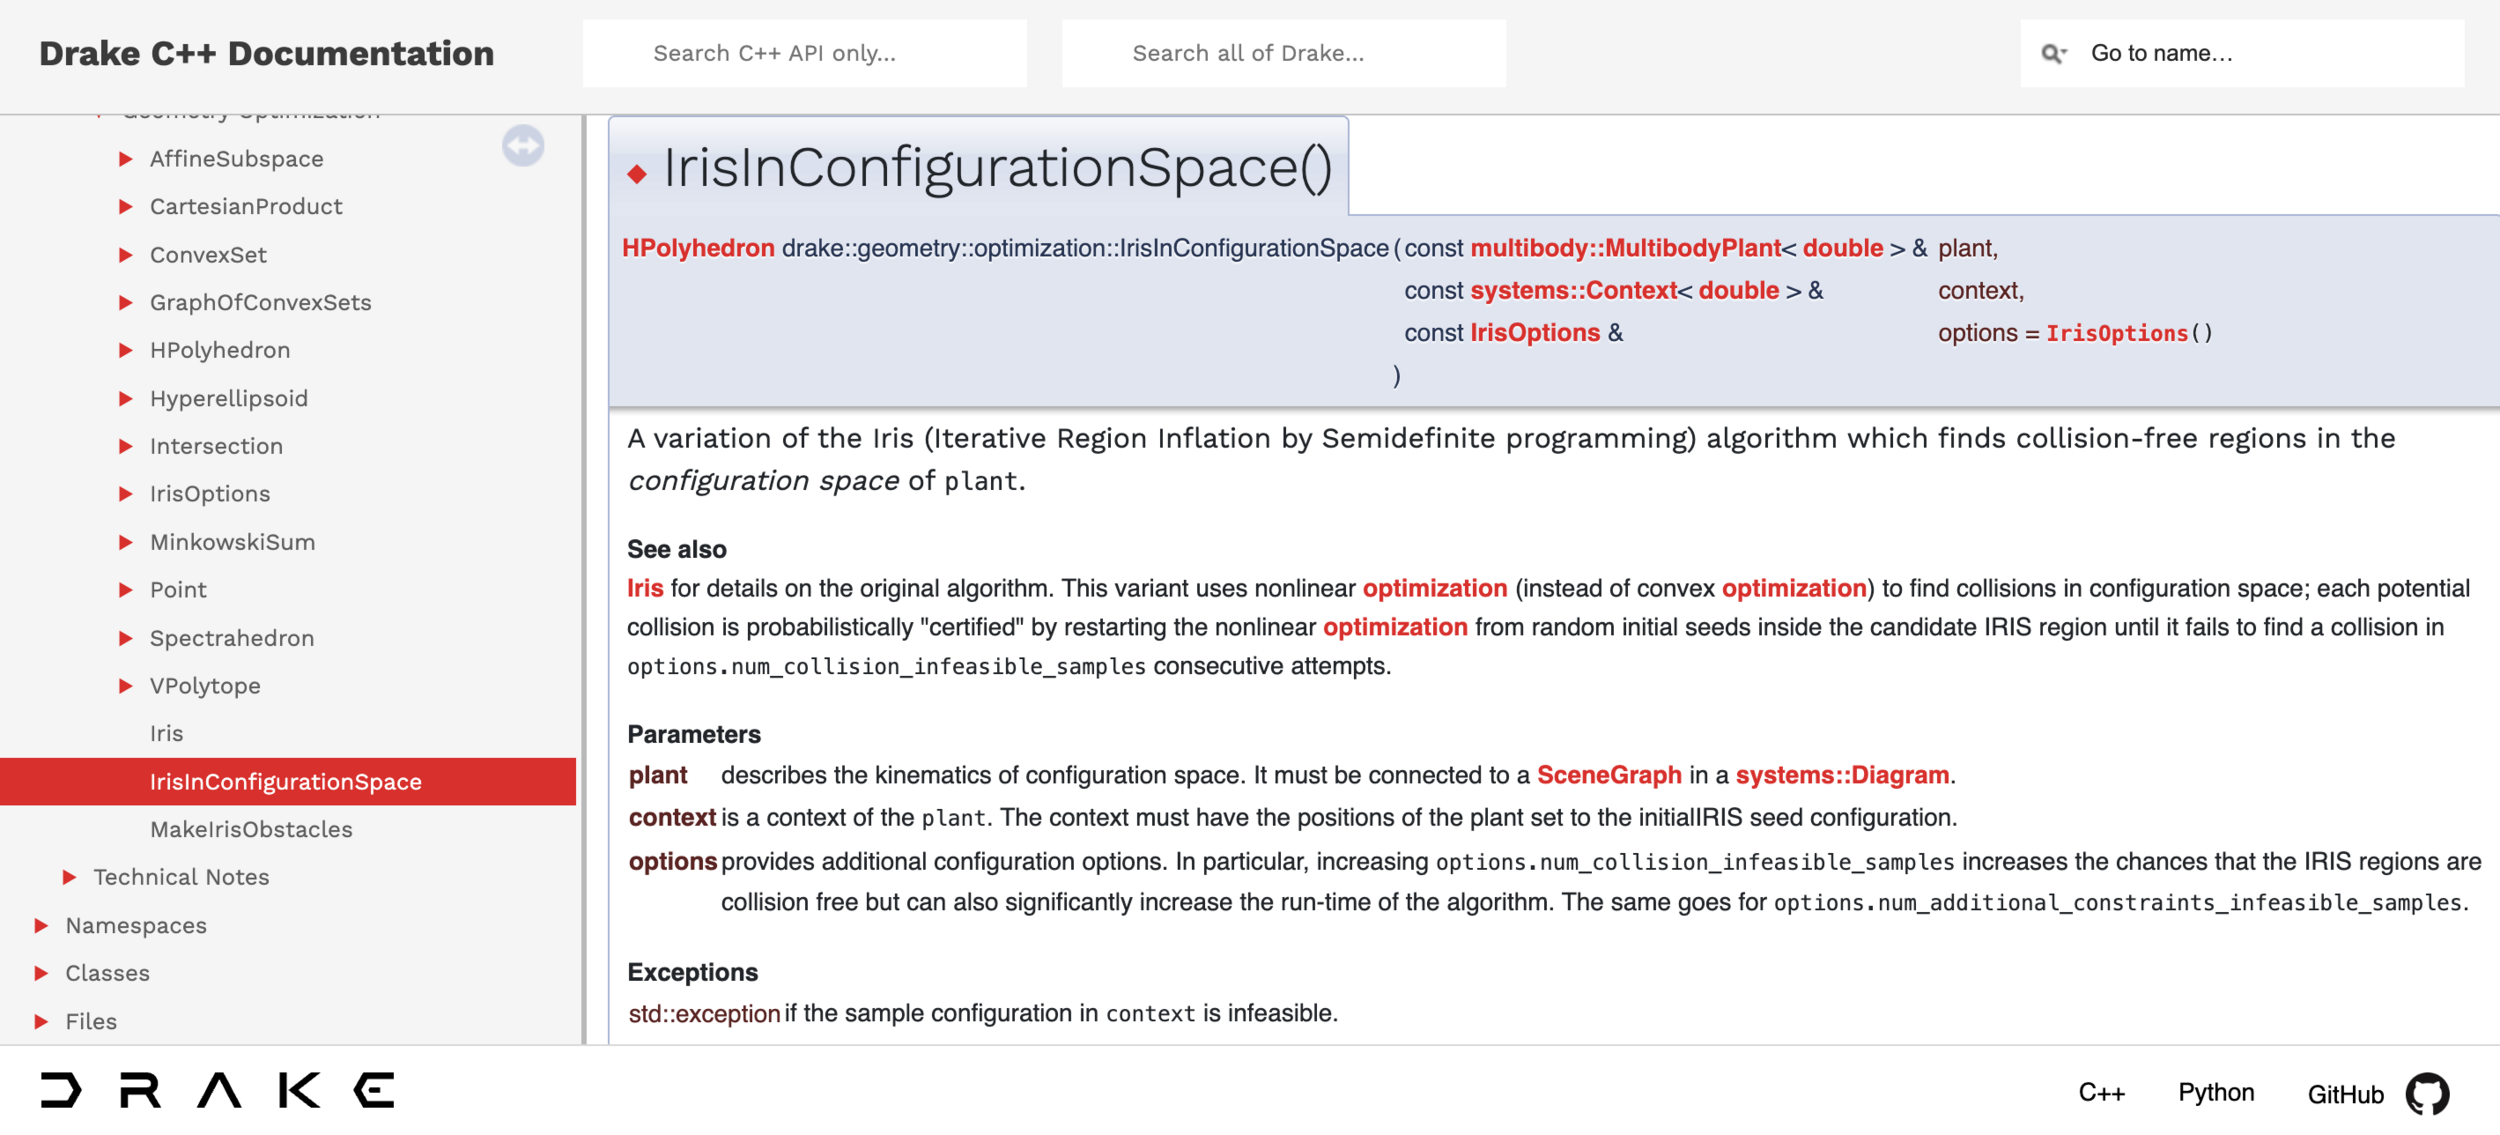Select MakeIrisObstacles in the sidebar
The height and width of the screenshot is (1135, 2500).
251,829
